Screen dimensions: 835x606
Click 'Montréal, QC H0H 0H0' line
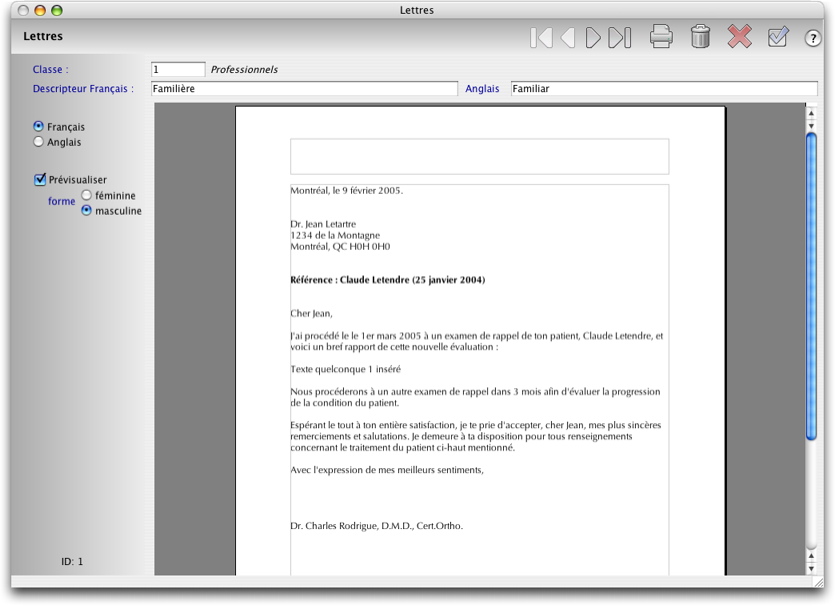340,247
